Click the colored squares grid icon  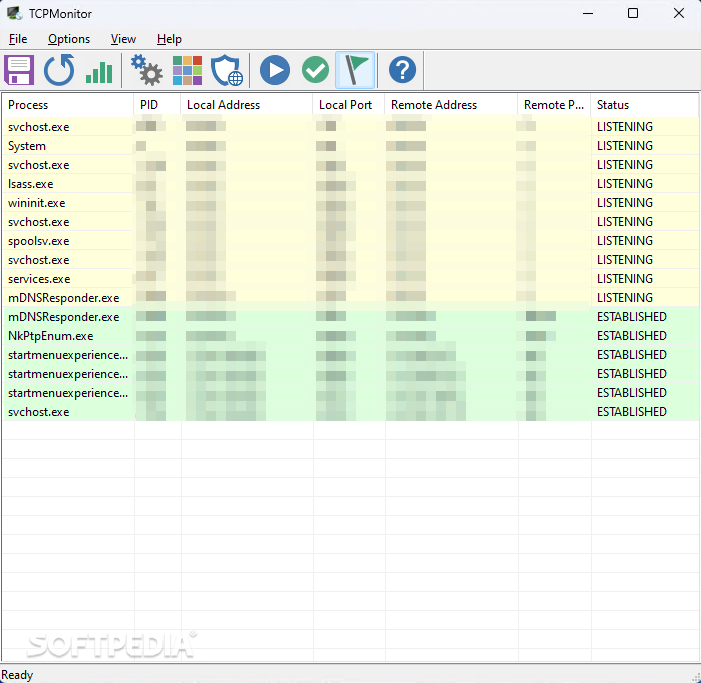(188, 70)
